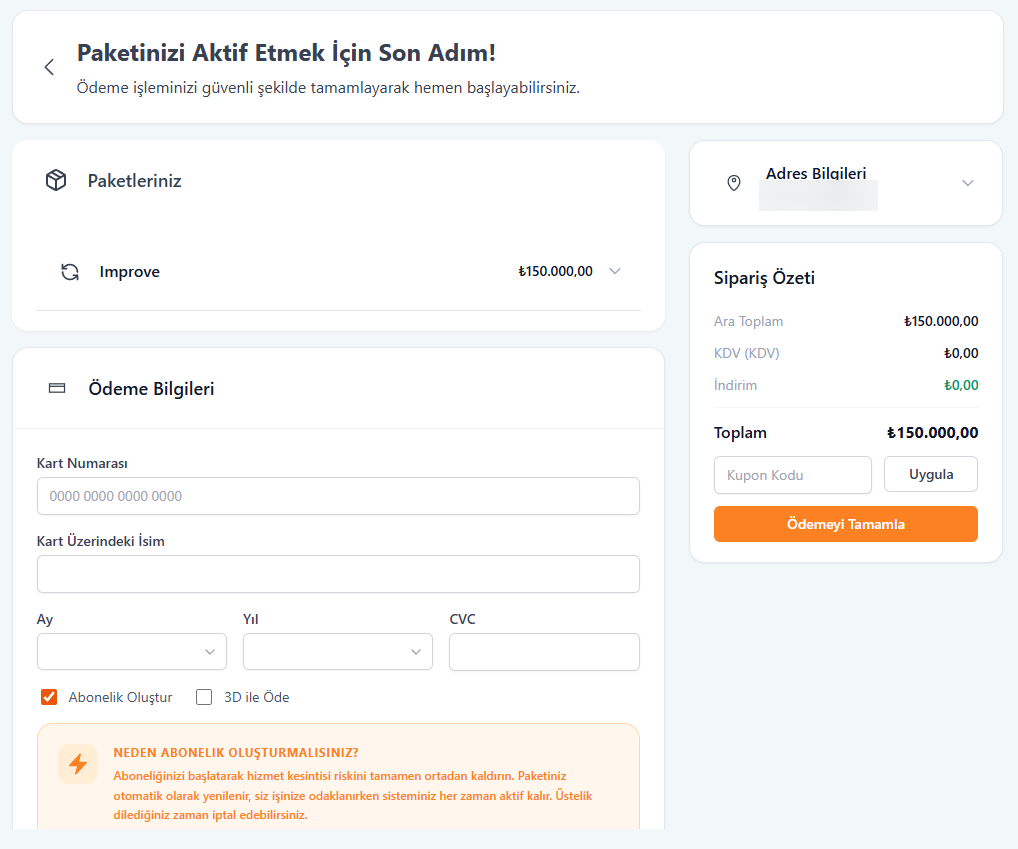Click the lightning bolt subscription icon
Image resolution: width=1018 pixels, height=849 pixels.
coord(78,764)
